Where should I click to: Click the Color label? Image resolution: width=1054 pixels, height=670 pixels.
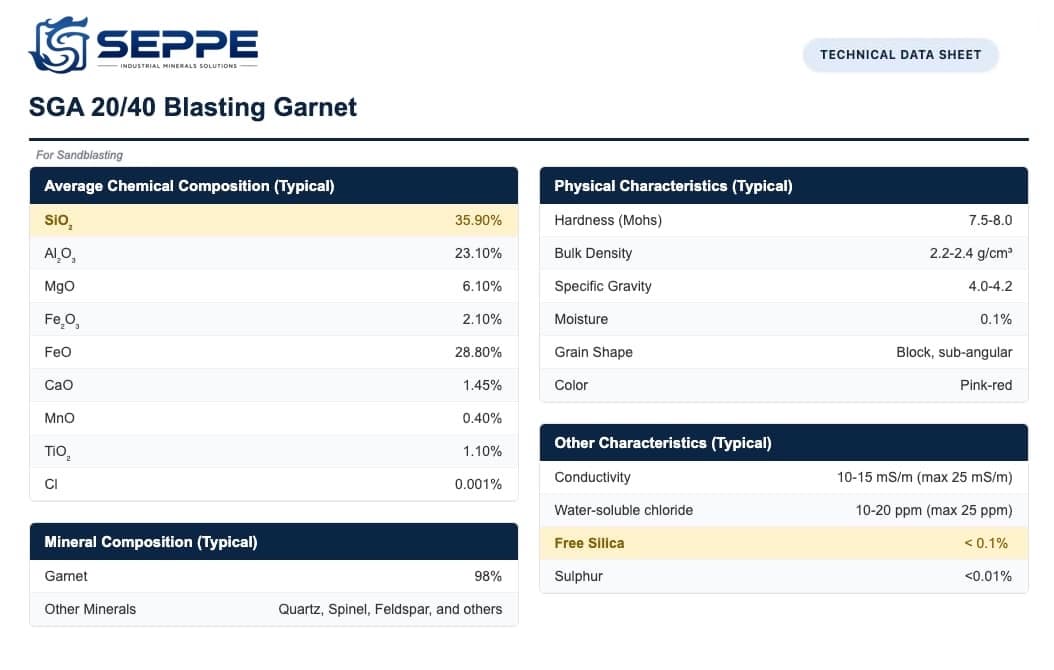[571, 385]
